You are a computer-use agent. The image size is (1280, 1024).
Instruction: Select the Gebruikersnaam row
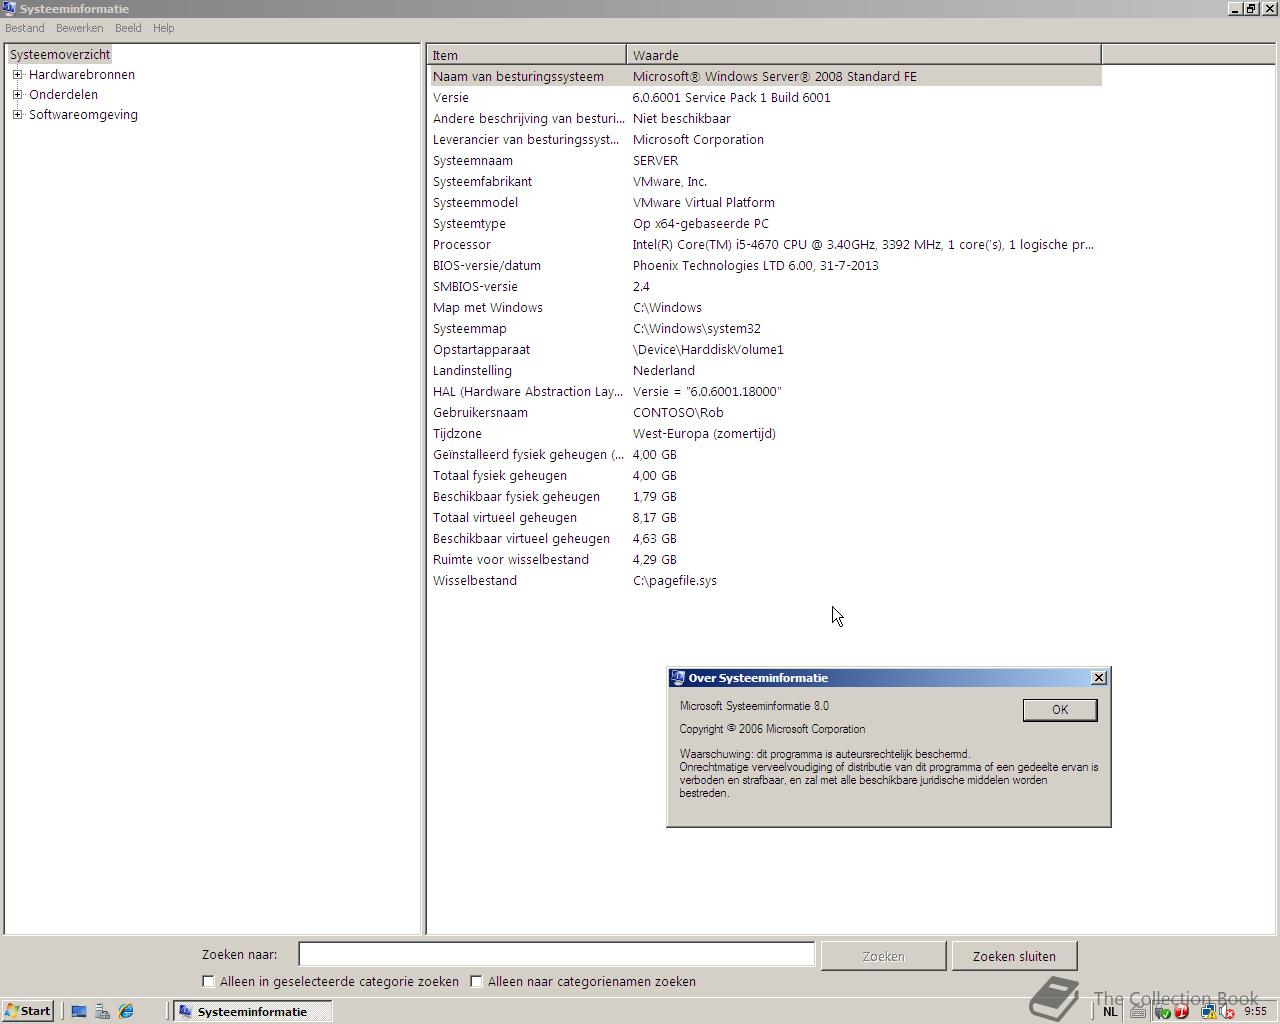coord(765,412)
